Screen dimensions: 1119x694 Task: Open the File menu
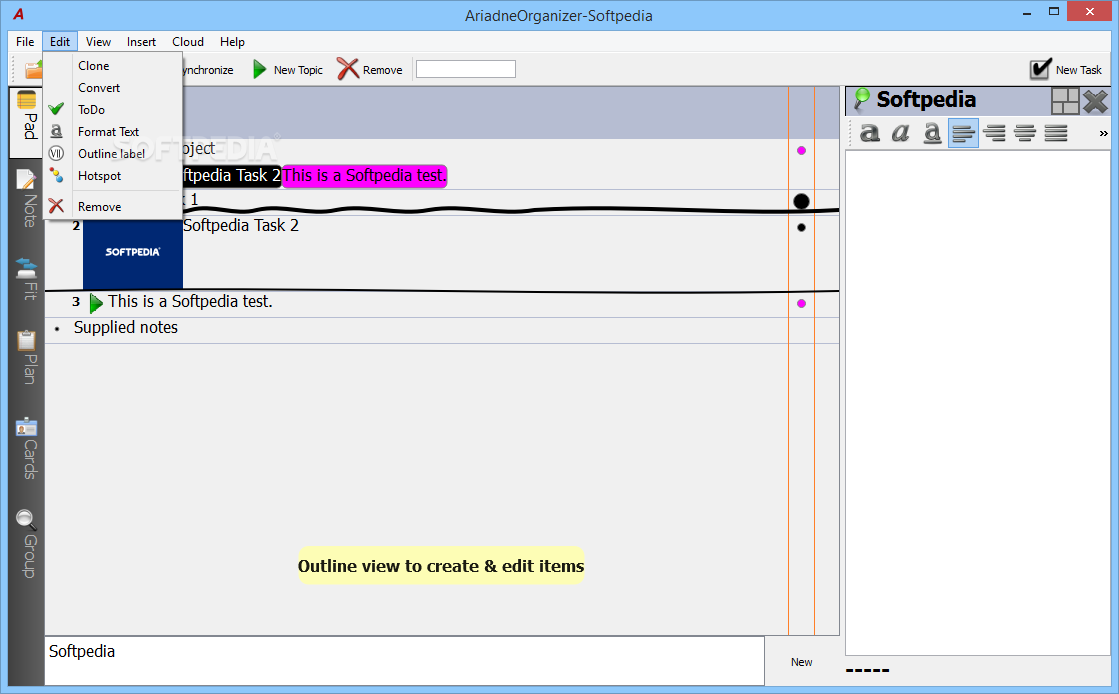25,41
